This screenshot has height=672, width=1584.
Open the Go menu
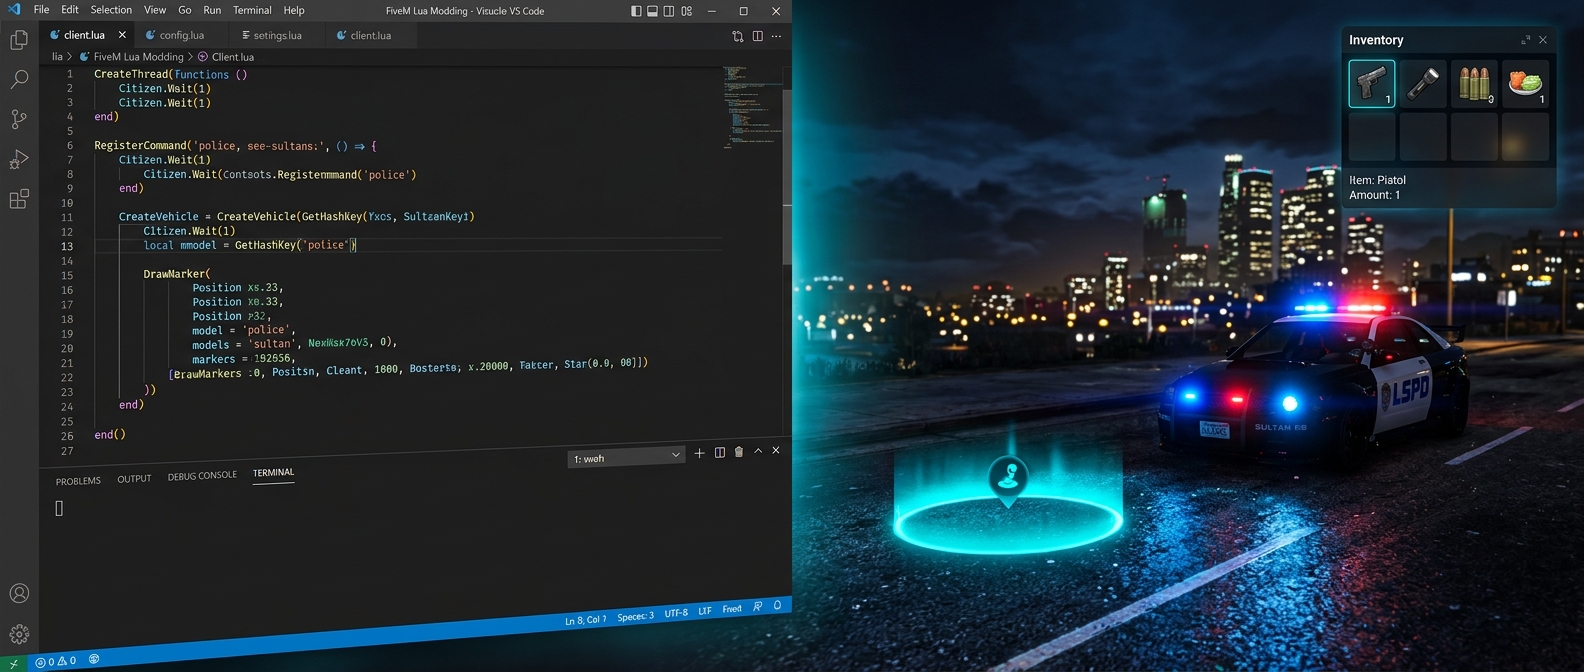[x=185, y=10]
